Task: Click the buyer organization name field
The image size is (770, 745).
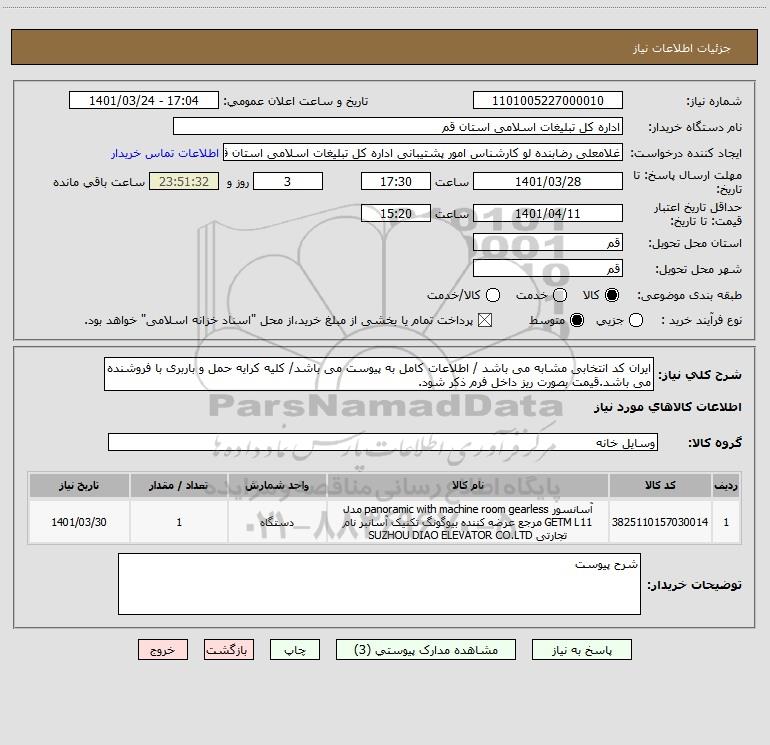Action: 398,126
